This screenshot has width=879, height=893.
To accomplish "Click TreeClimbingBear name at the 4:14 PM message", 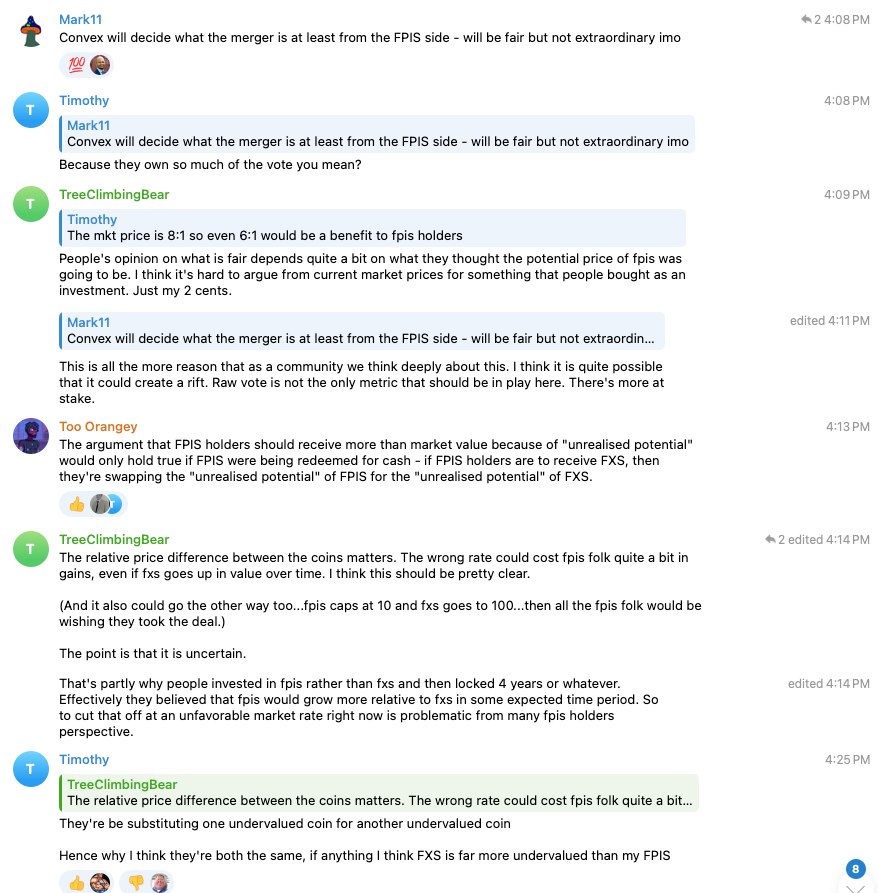I will pos(114,540).
